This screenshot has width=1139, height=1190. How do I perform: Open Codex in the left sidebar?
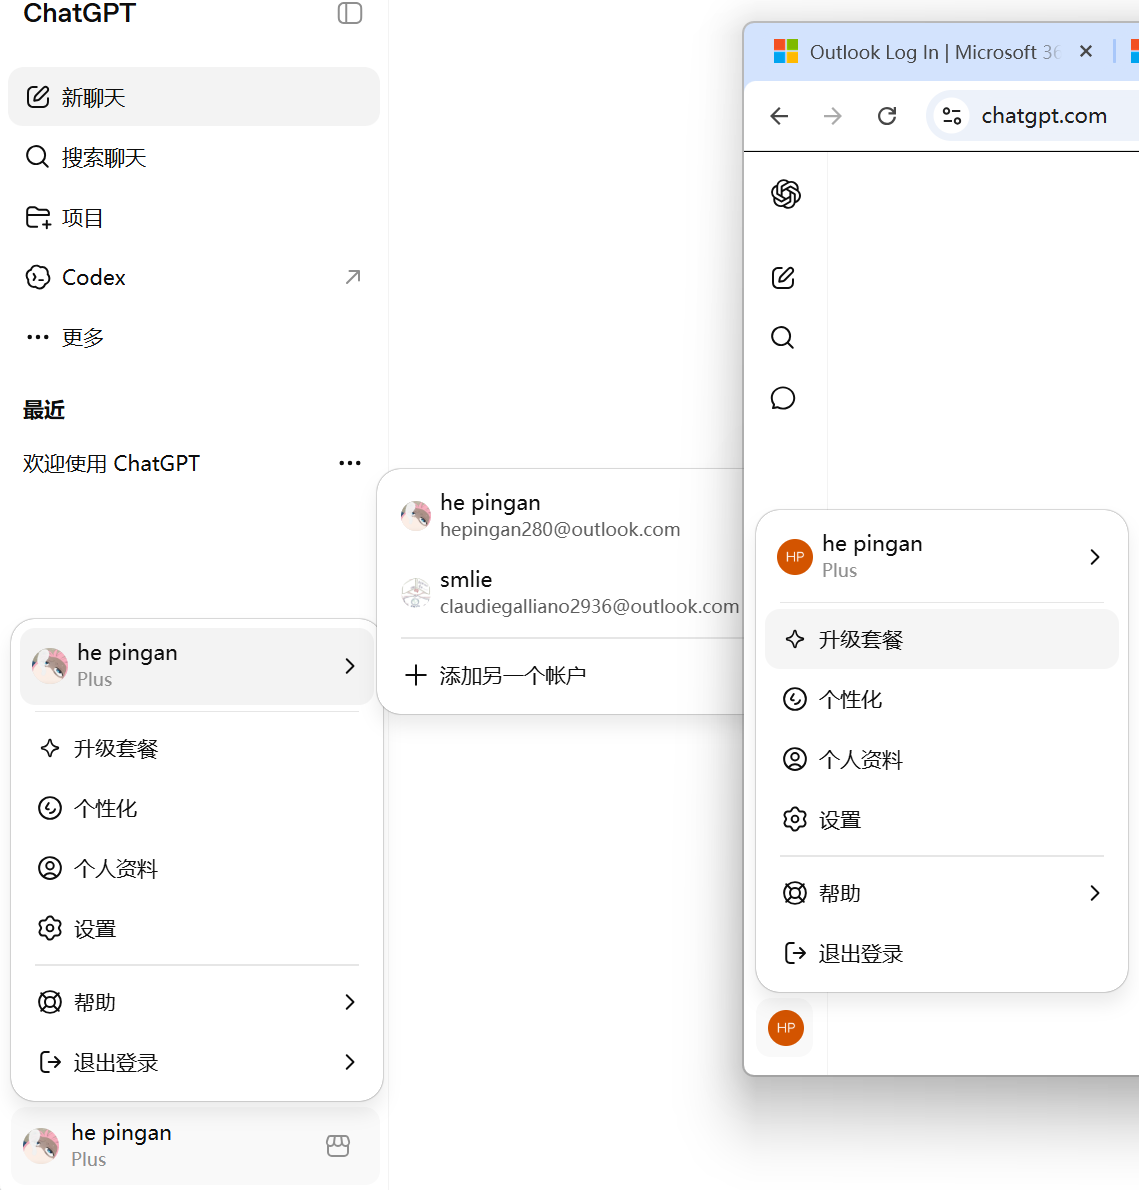[x=194, y=277]
